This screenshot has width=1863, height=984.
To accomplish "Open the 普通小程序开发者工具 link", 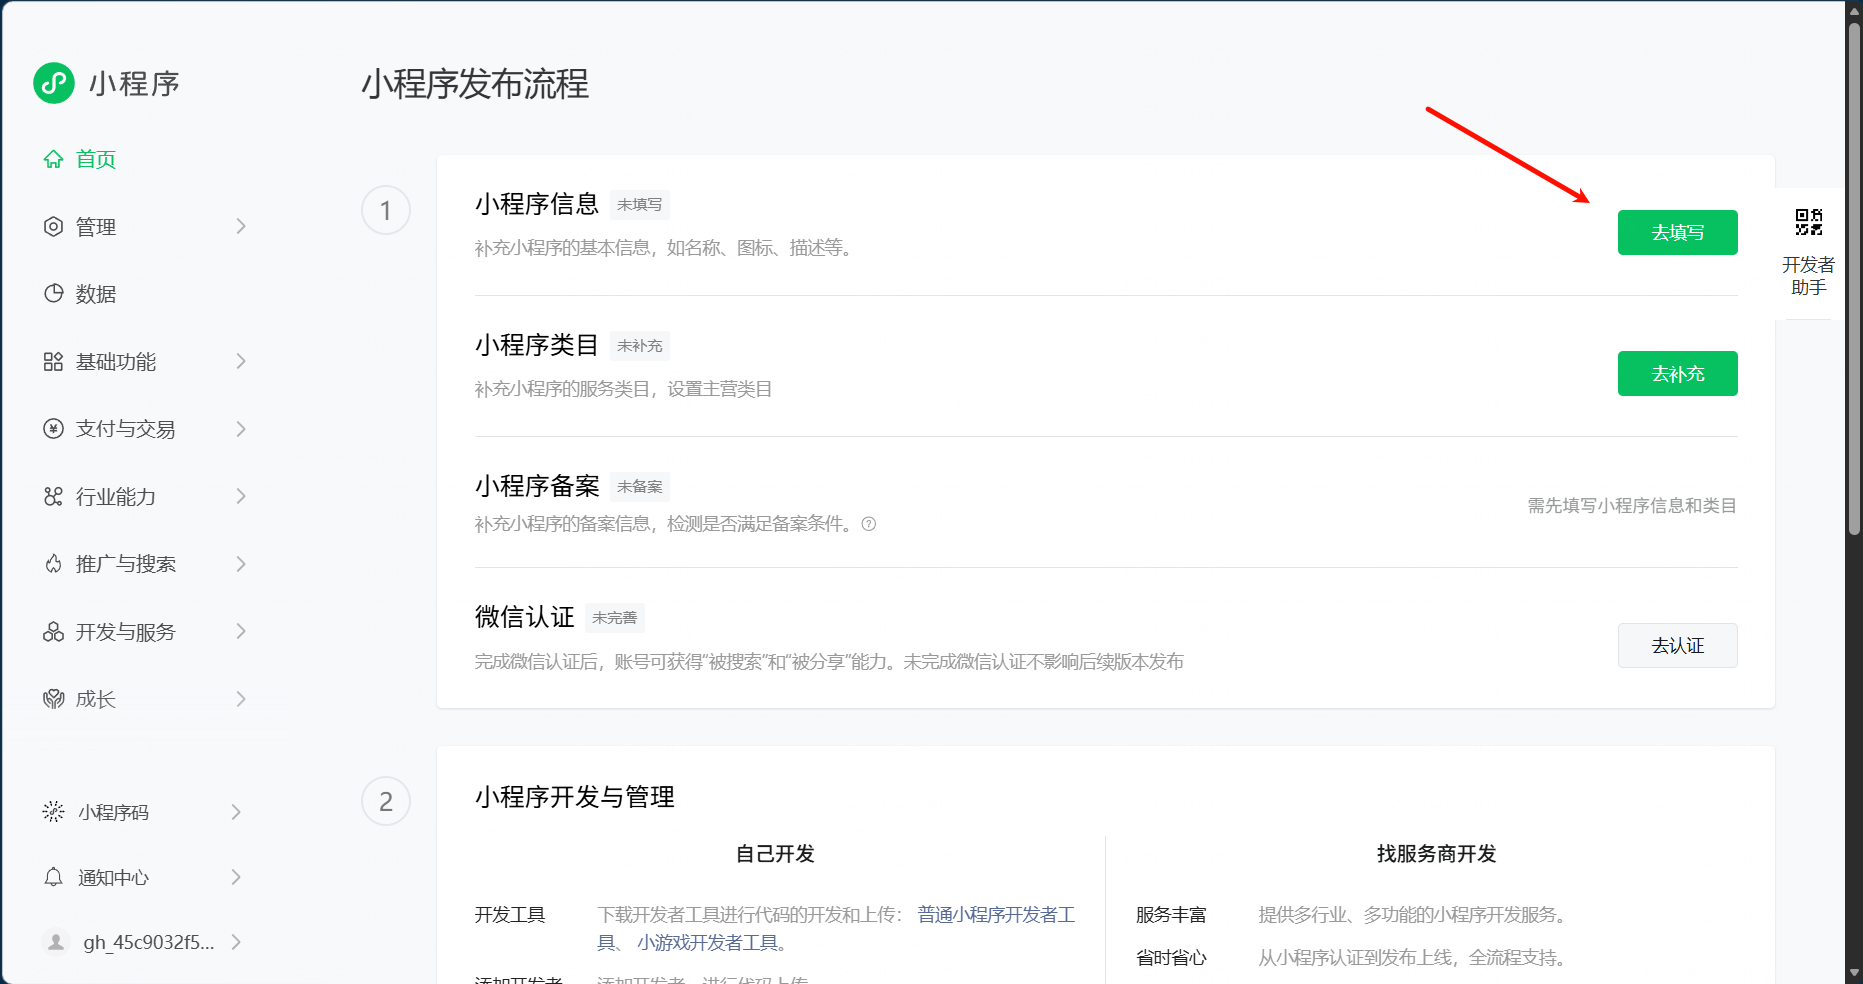I will pyautogui.click(x=996, y=914).
